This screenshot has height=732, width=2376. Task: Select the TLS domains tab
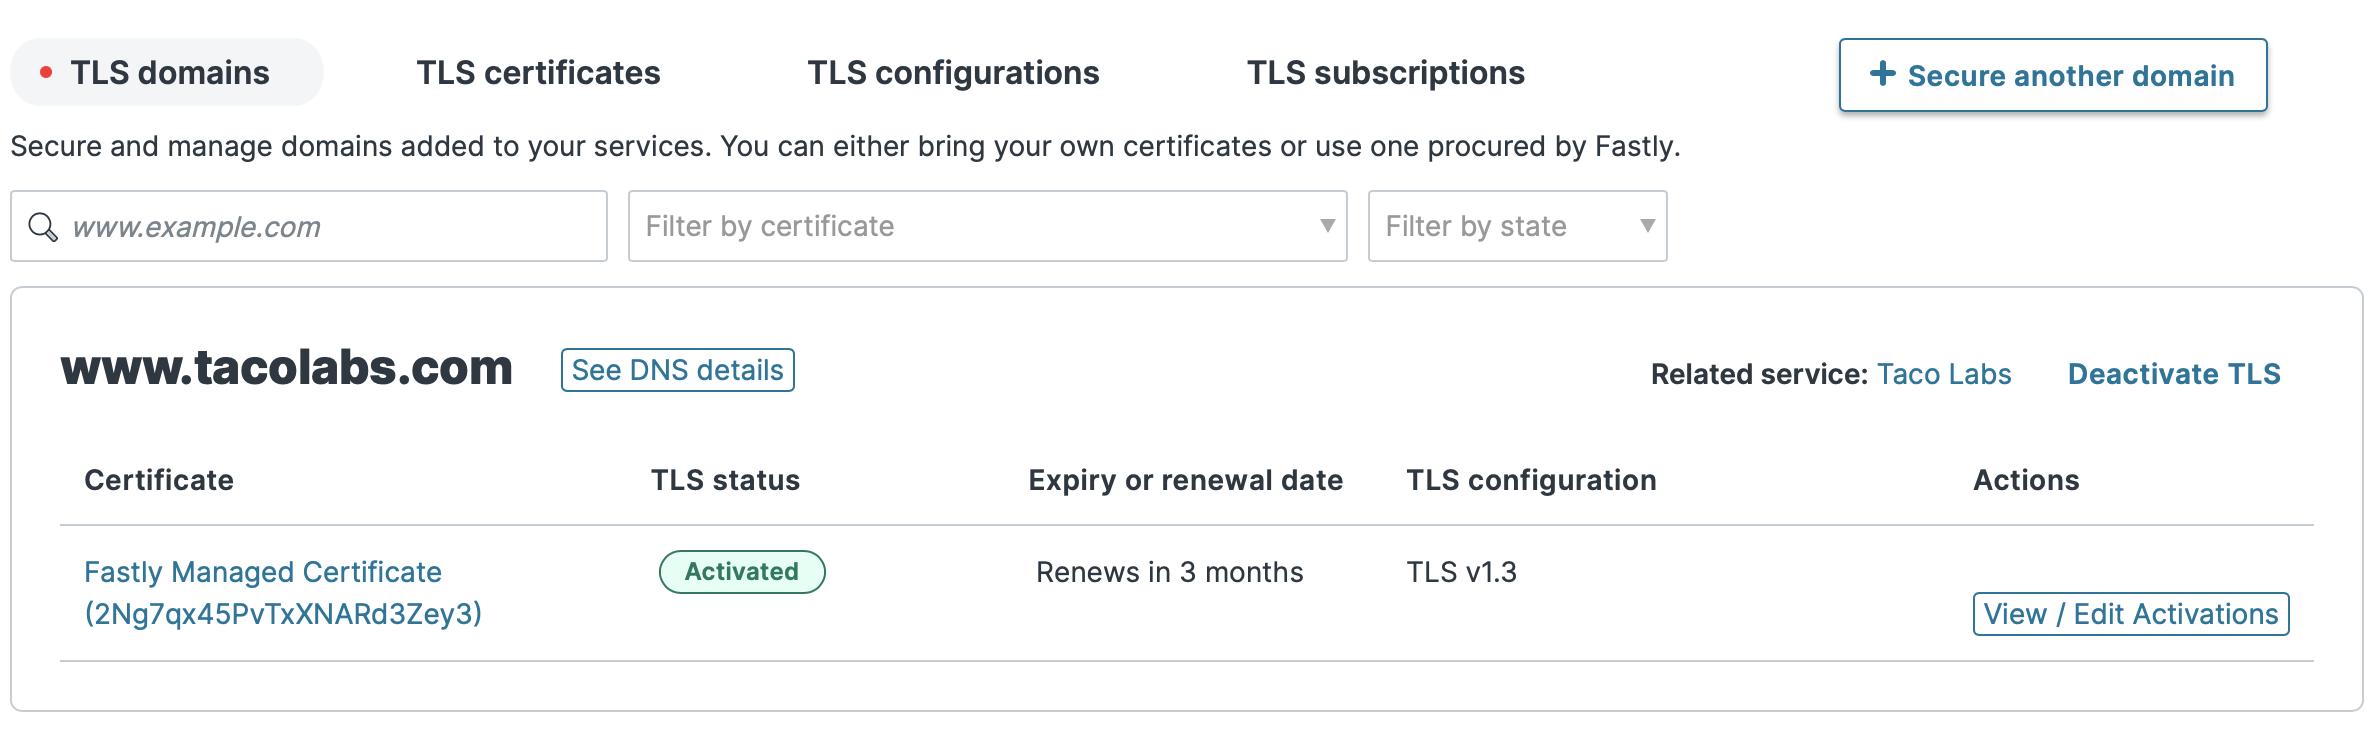point(166,72)
